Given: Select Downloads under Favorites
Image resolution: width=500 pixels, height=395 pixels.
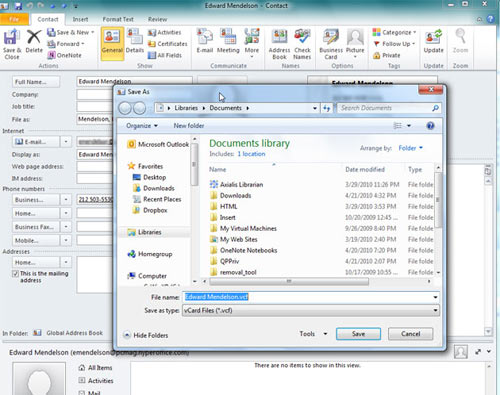Looking at the screenshot, I should click(153, 188).
